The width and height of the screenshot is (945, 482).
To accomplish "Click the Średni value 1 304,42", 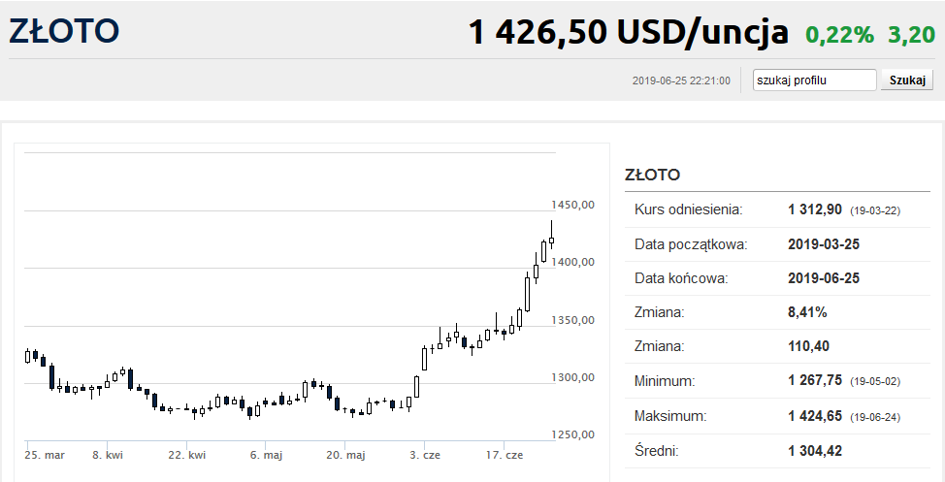I will [x=815, y=451].
